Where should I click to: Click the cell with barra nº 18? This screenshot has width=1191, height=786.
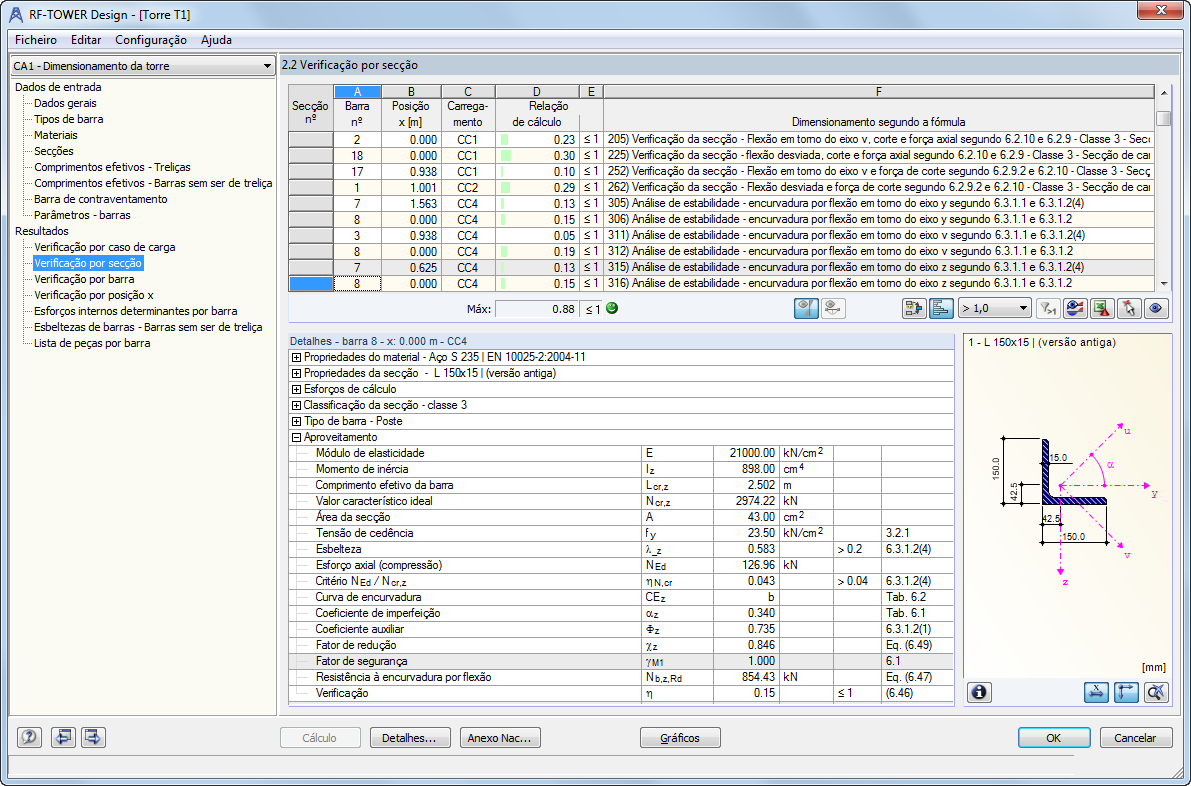[357, 156]
